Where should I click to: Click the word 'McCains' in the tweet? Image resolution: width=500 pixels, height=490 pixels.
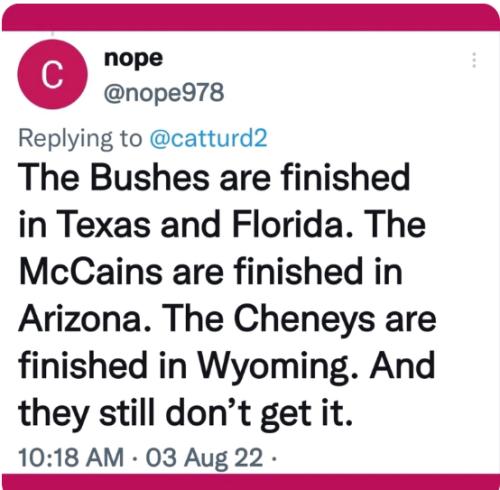(x=91, y=271)
